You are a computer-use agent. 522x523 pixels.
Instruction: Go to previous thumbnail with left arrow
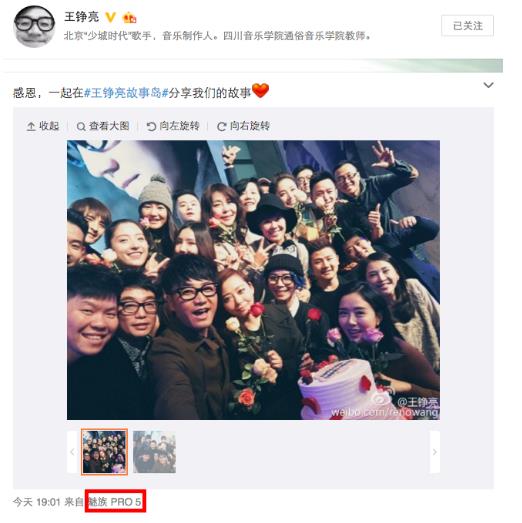pos(72,452)
